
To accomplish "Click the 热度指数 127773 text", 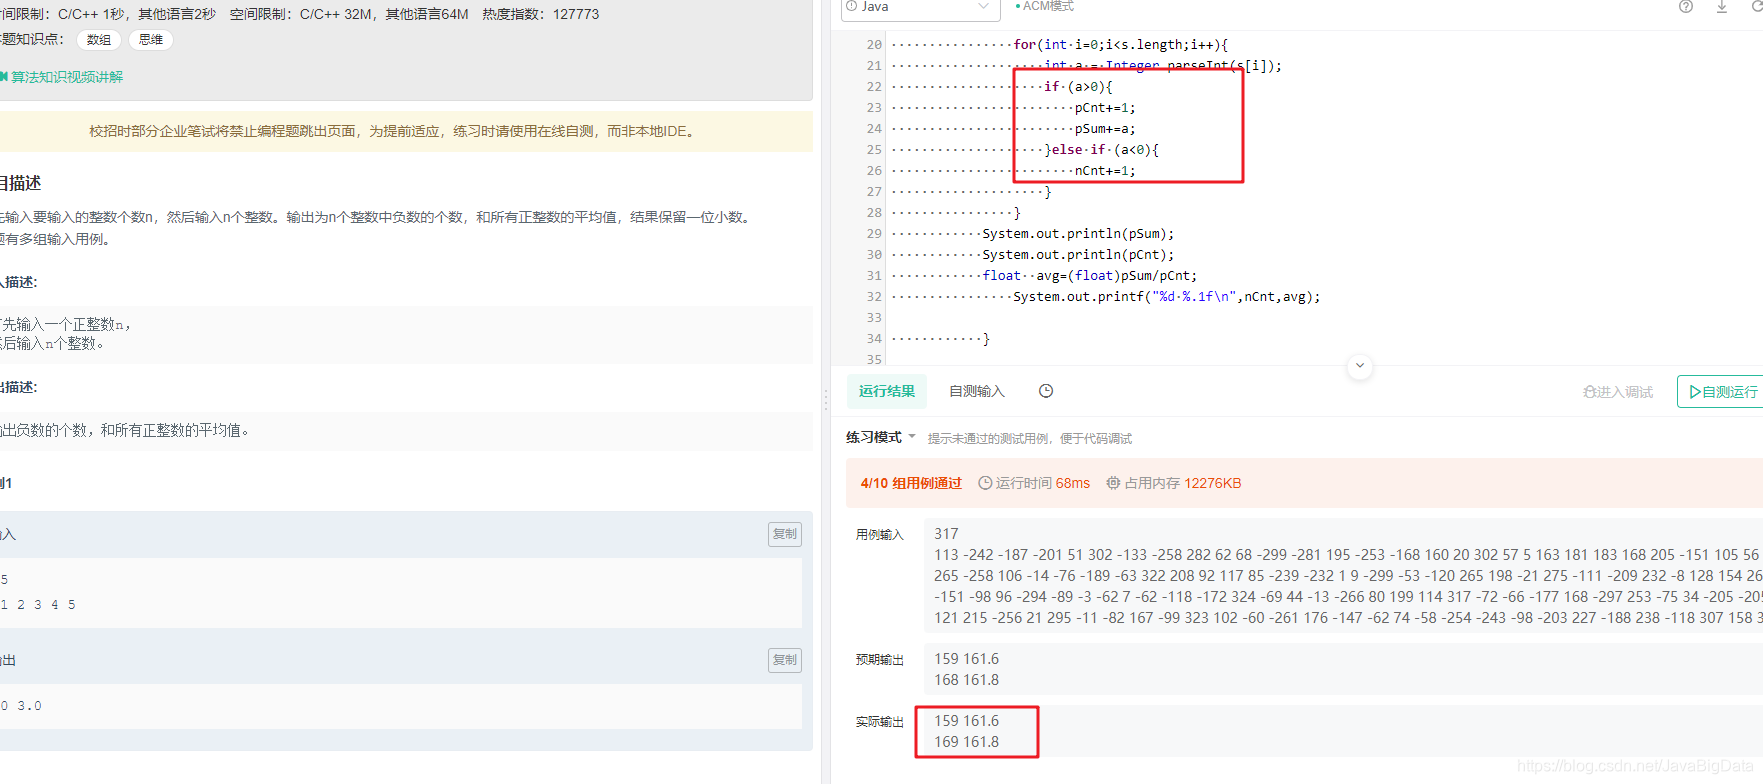I will (541, 14).
